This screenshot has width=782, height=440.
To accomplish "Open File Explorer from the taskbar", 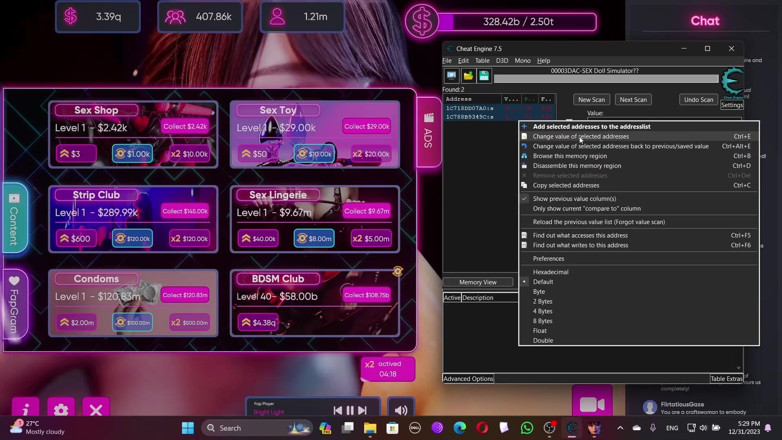I will coord(370,428).
